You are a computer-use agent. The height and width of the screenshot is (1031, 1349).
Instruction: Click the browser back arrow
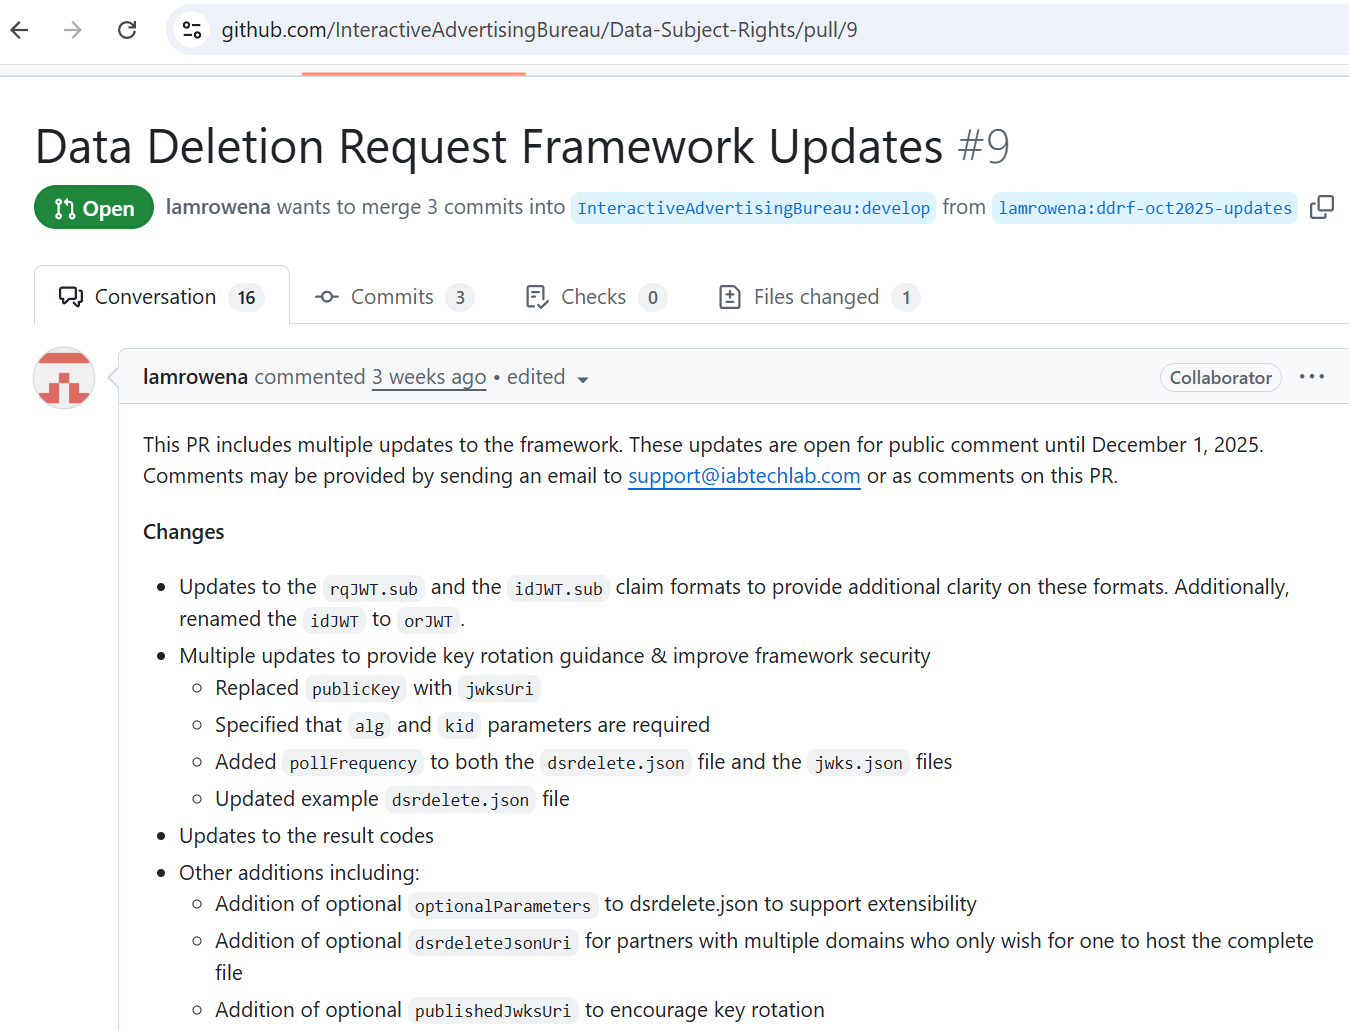point(20,30)
